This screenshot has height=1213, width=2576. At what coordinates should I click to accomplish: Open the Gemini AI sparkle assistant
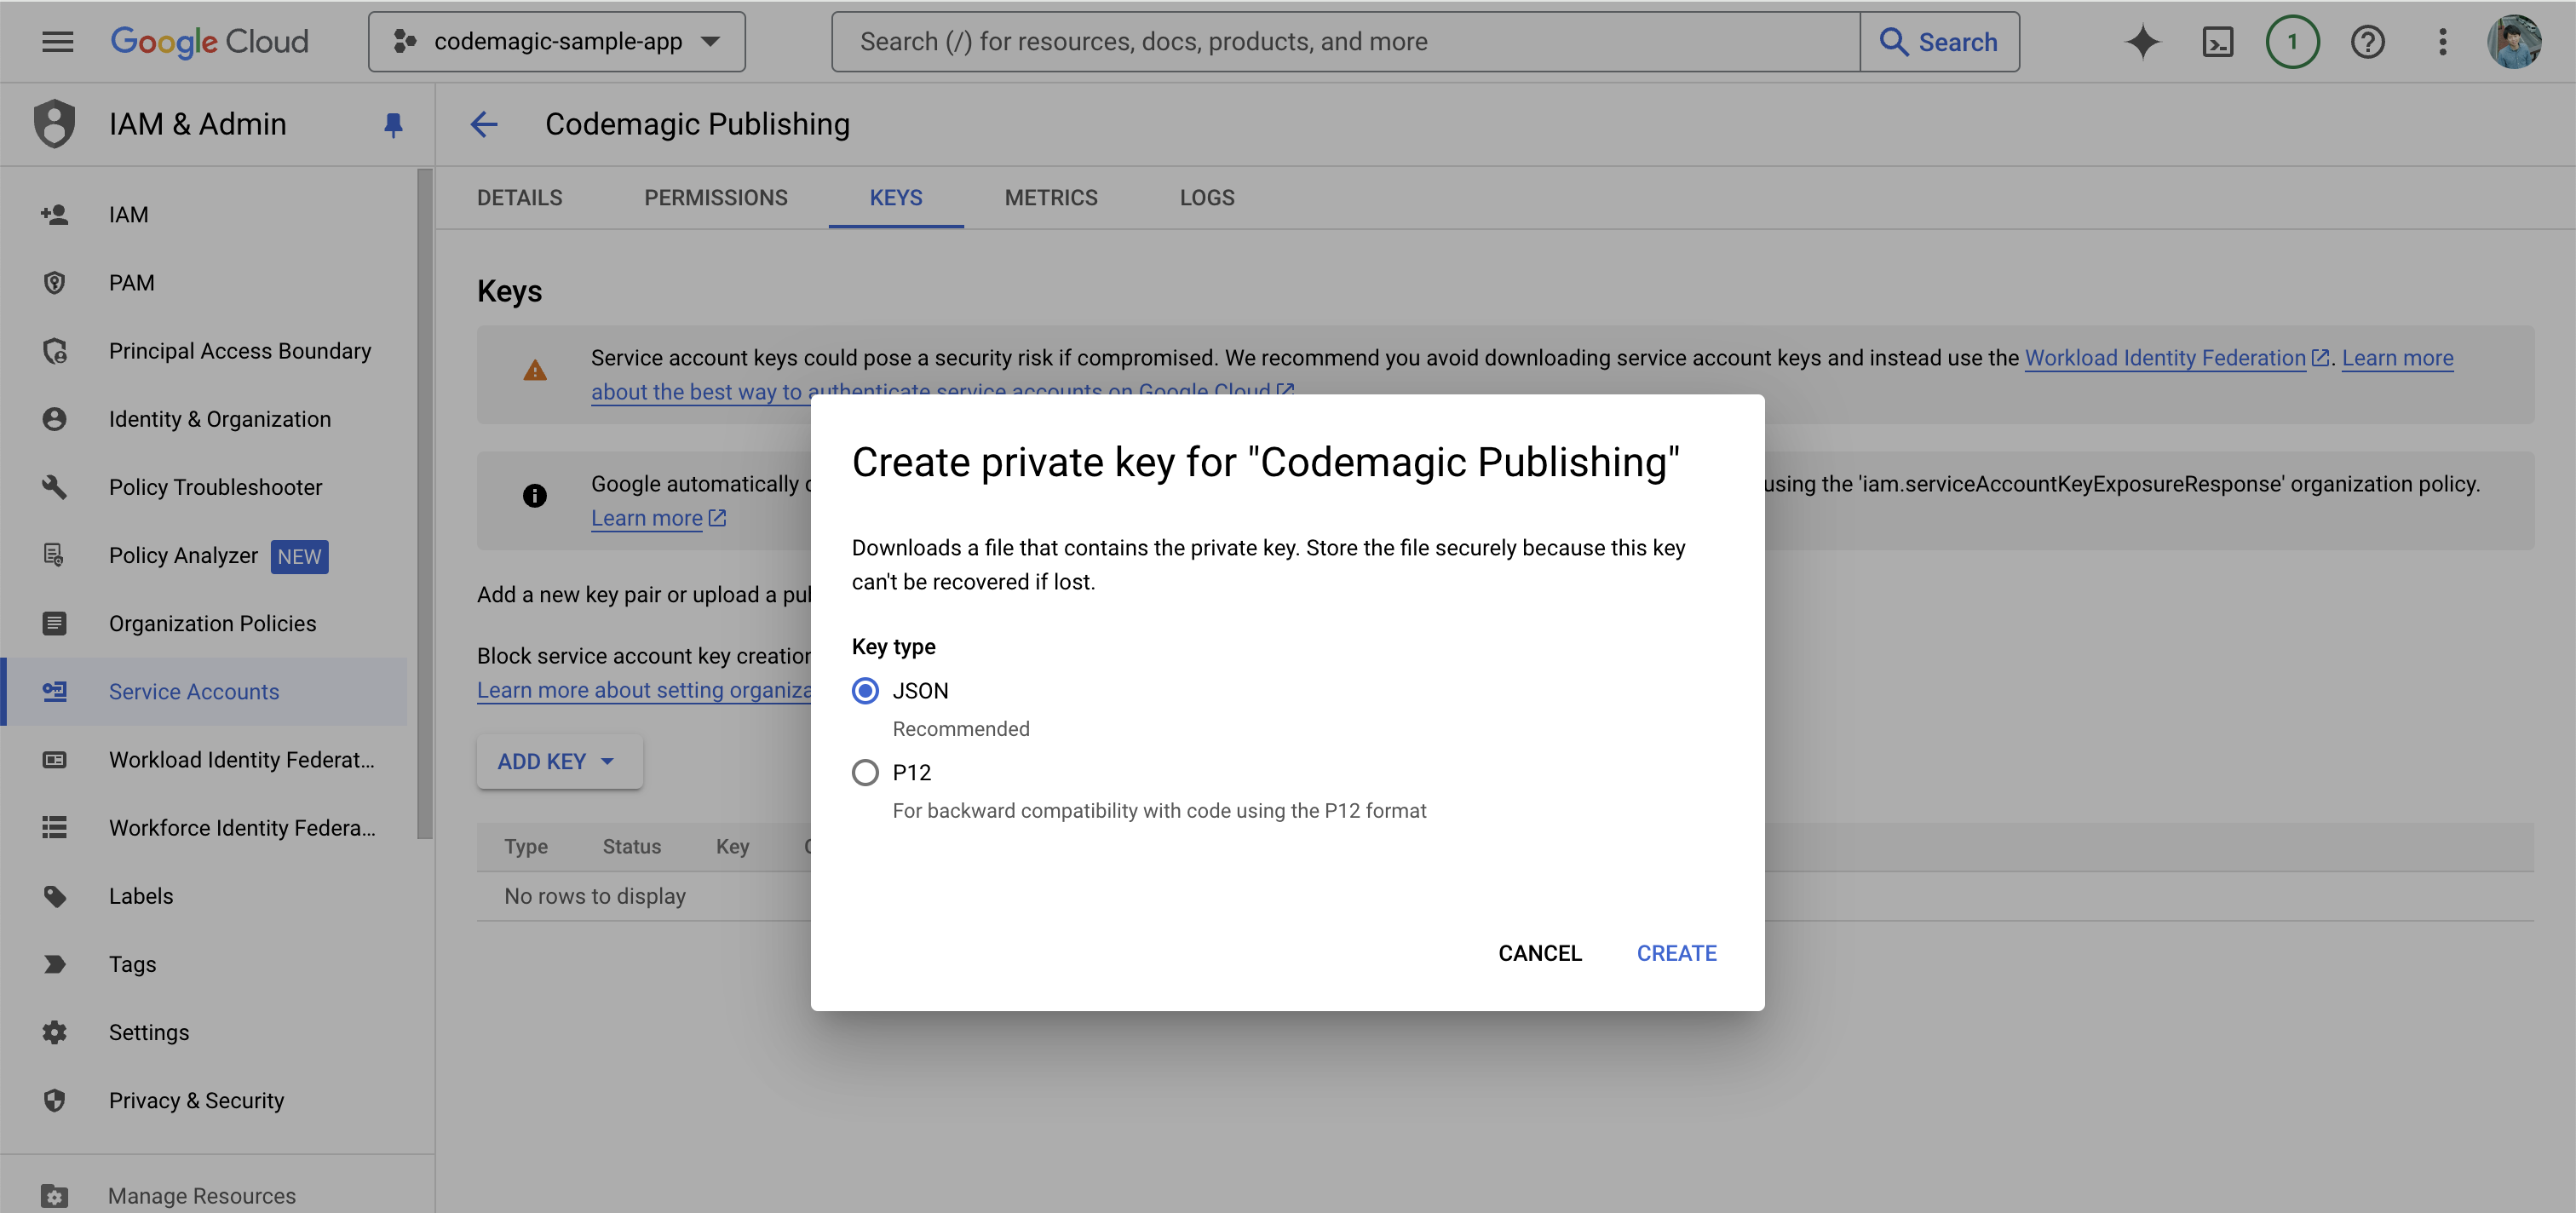pyautogui.click(x=2142, y=41)
